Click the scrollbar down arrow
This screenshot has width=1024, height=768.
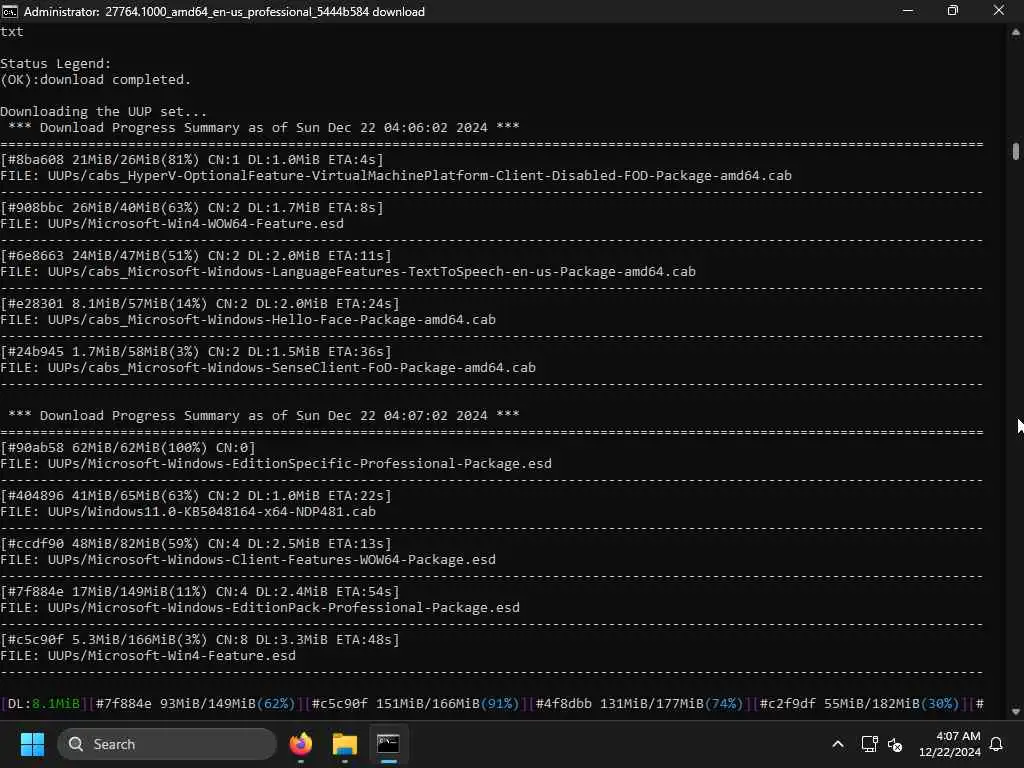point(1016,711)
